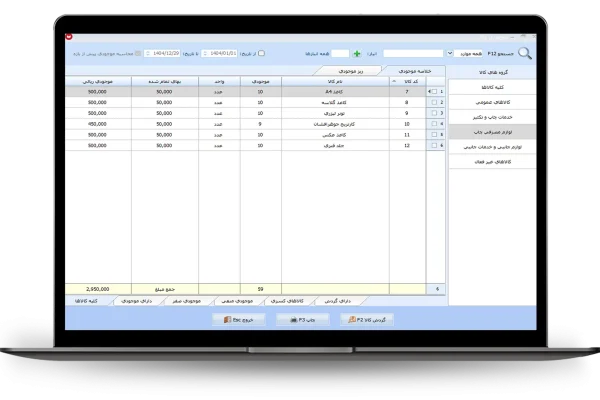Click the 'گروه های کالا' goods groups header
The height and width of the screenshot is (400, 600).
(x=492, y=72)
